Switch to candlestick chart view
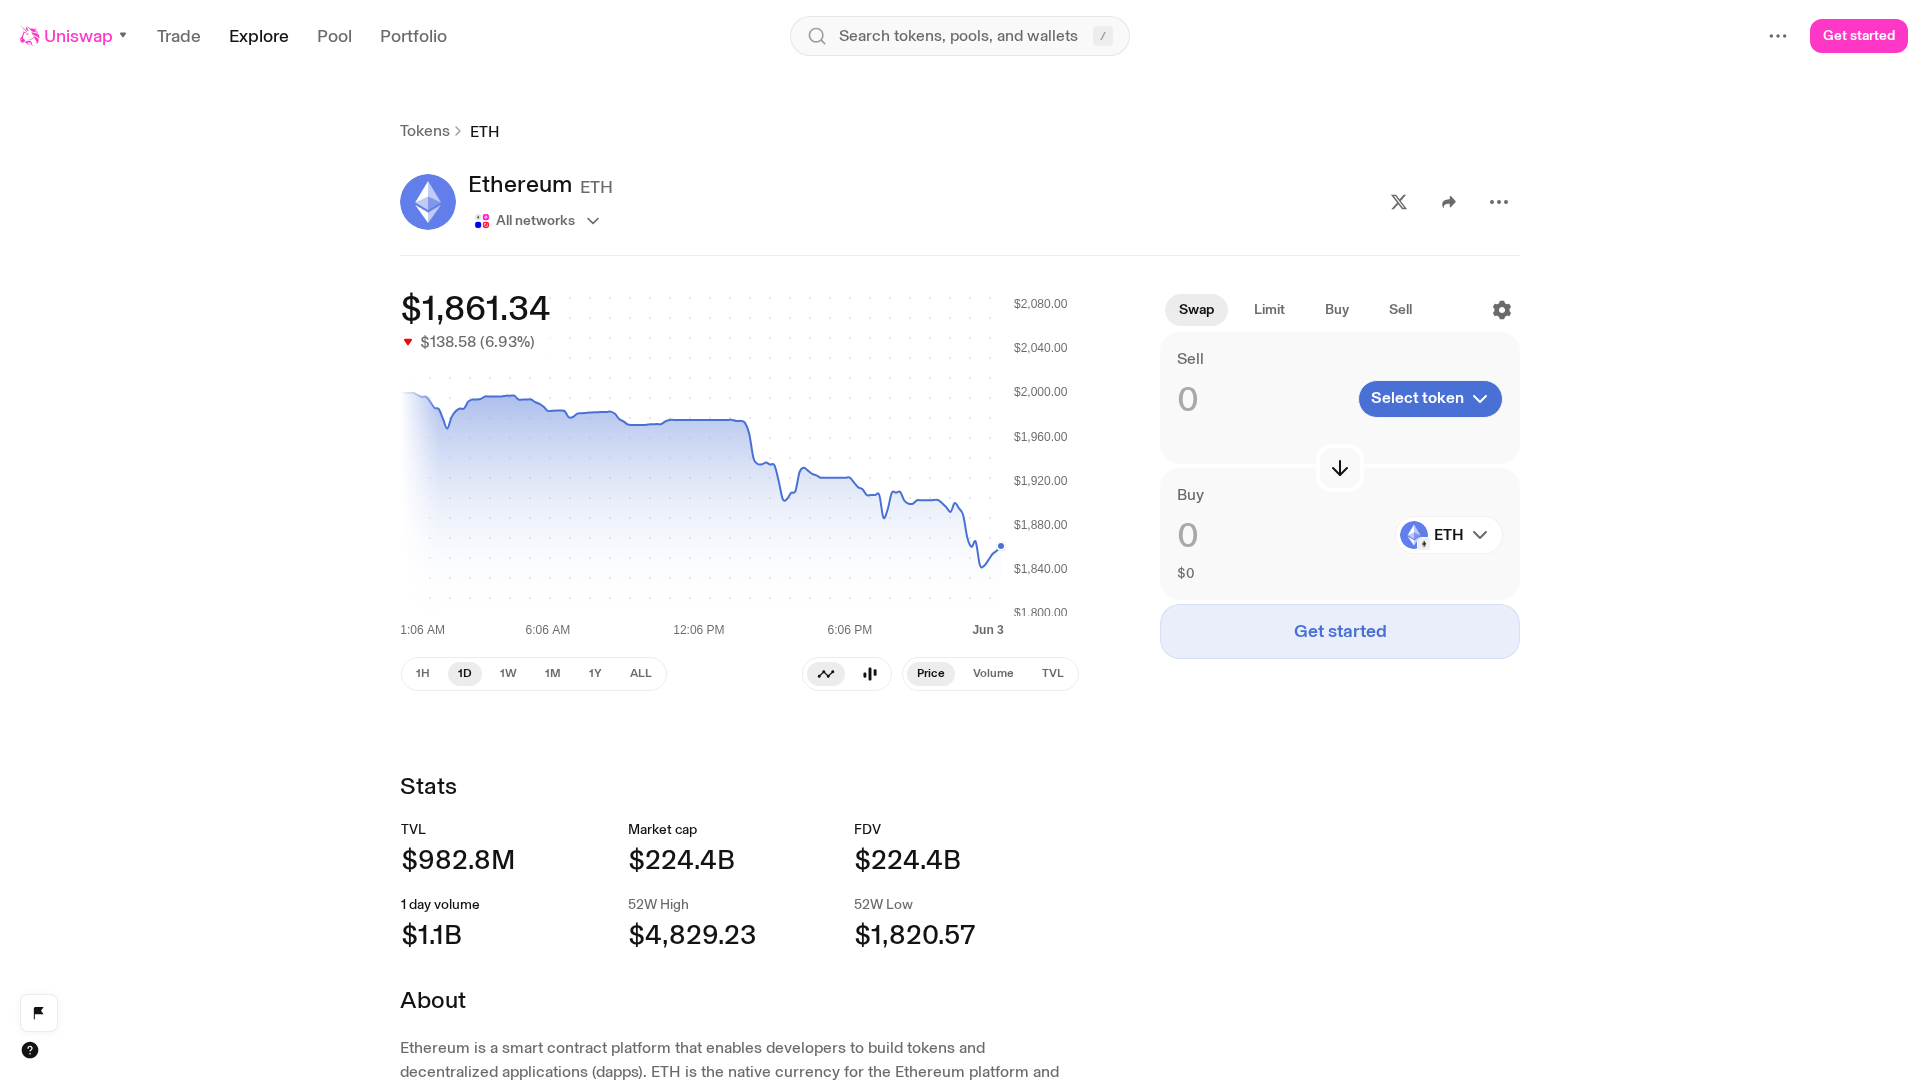The image size is (1920, 1080). point(870,674)
